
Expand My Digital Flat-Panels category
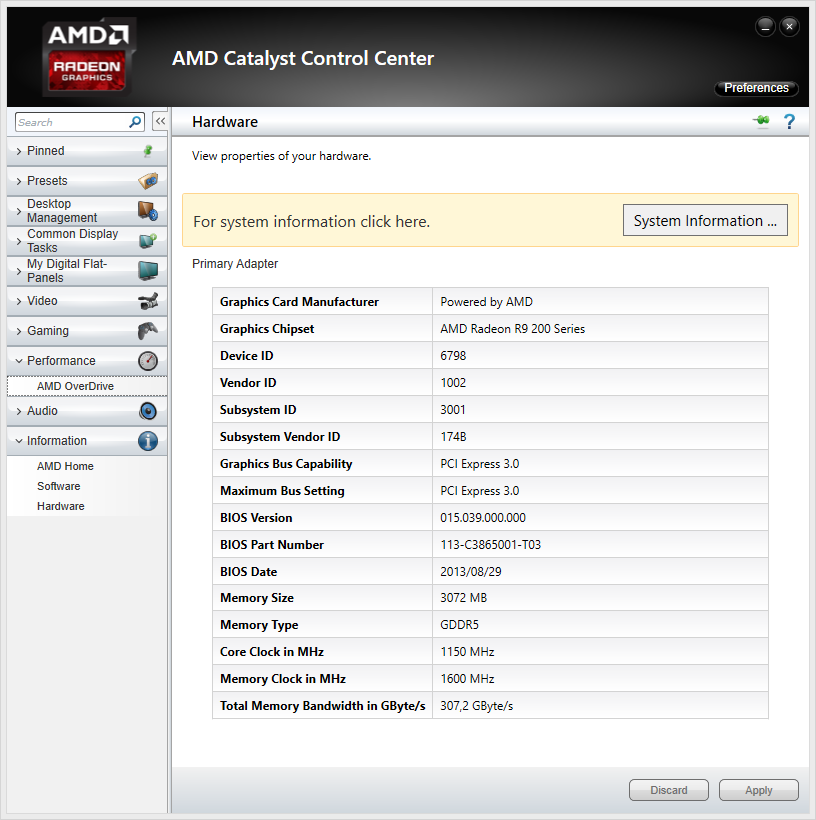click(x=66, y=271)
